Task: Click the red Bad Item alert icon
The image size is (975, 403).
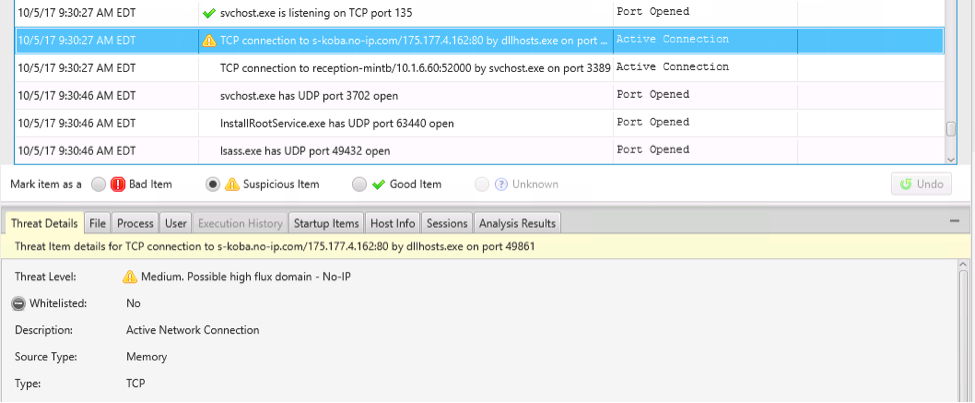Action: click(117, 184)
